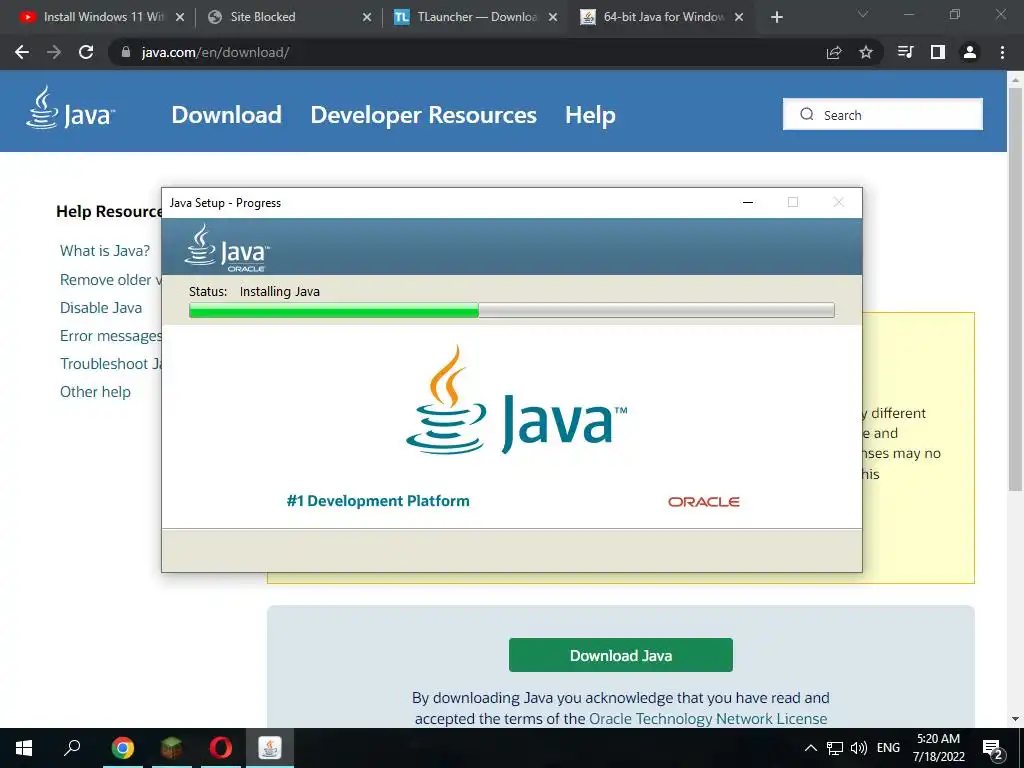Toggle the browser side panel icon

[938, 52]
